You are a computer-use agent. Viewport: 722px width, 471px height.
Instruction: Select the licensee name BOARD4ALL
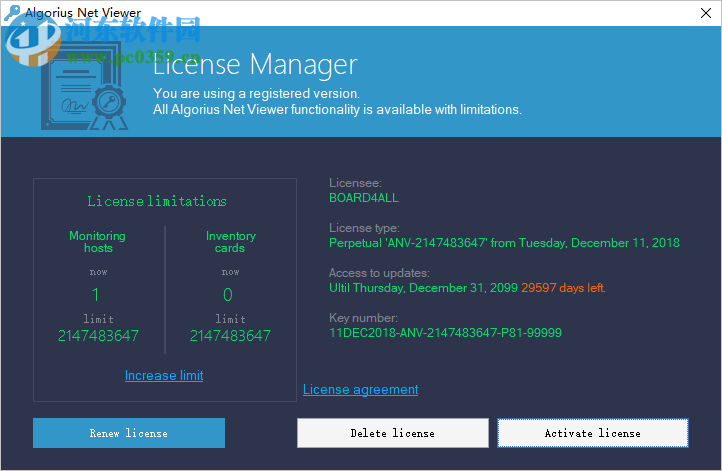coord(364,198)
